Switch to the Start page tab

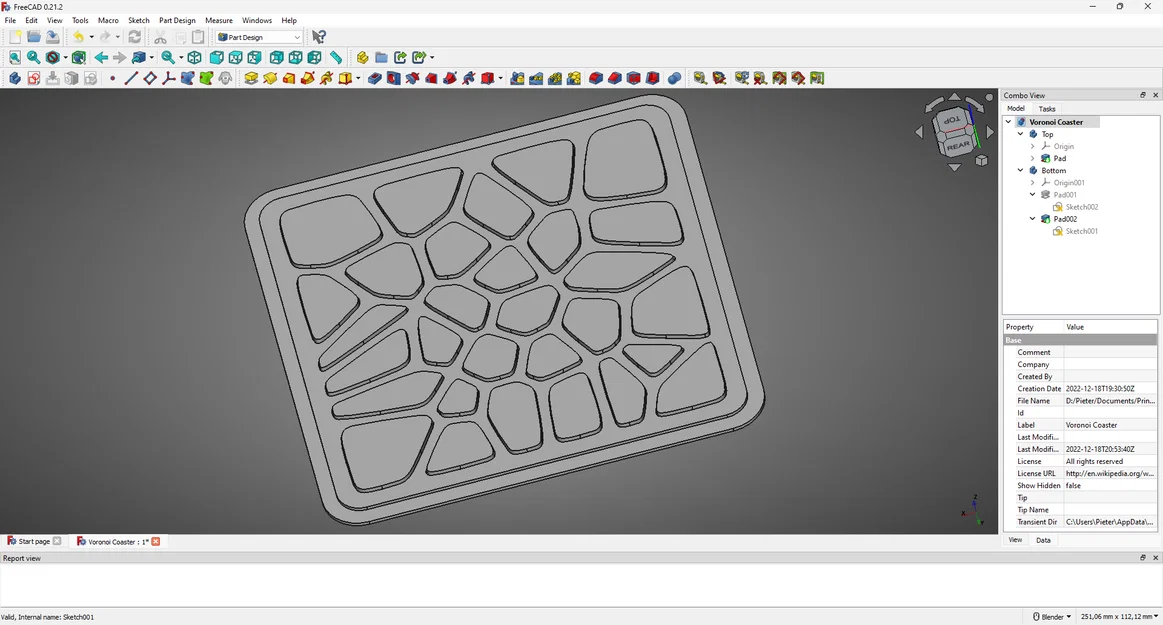[x=34, y=541]
